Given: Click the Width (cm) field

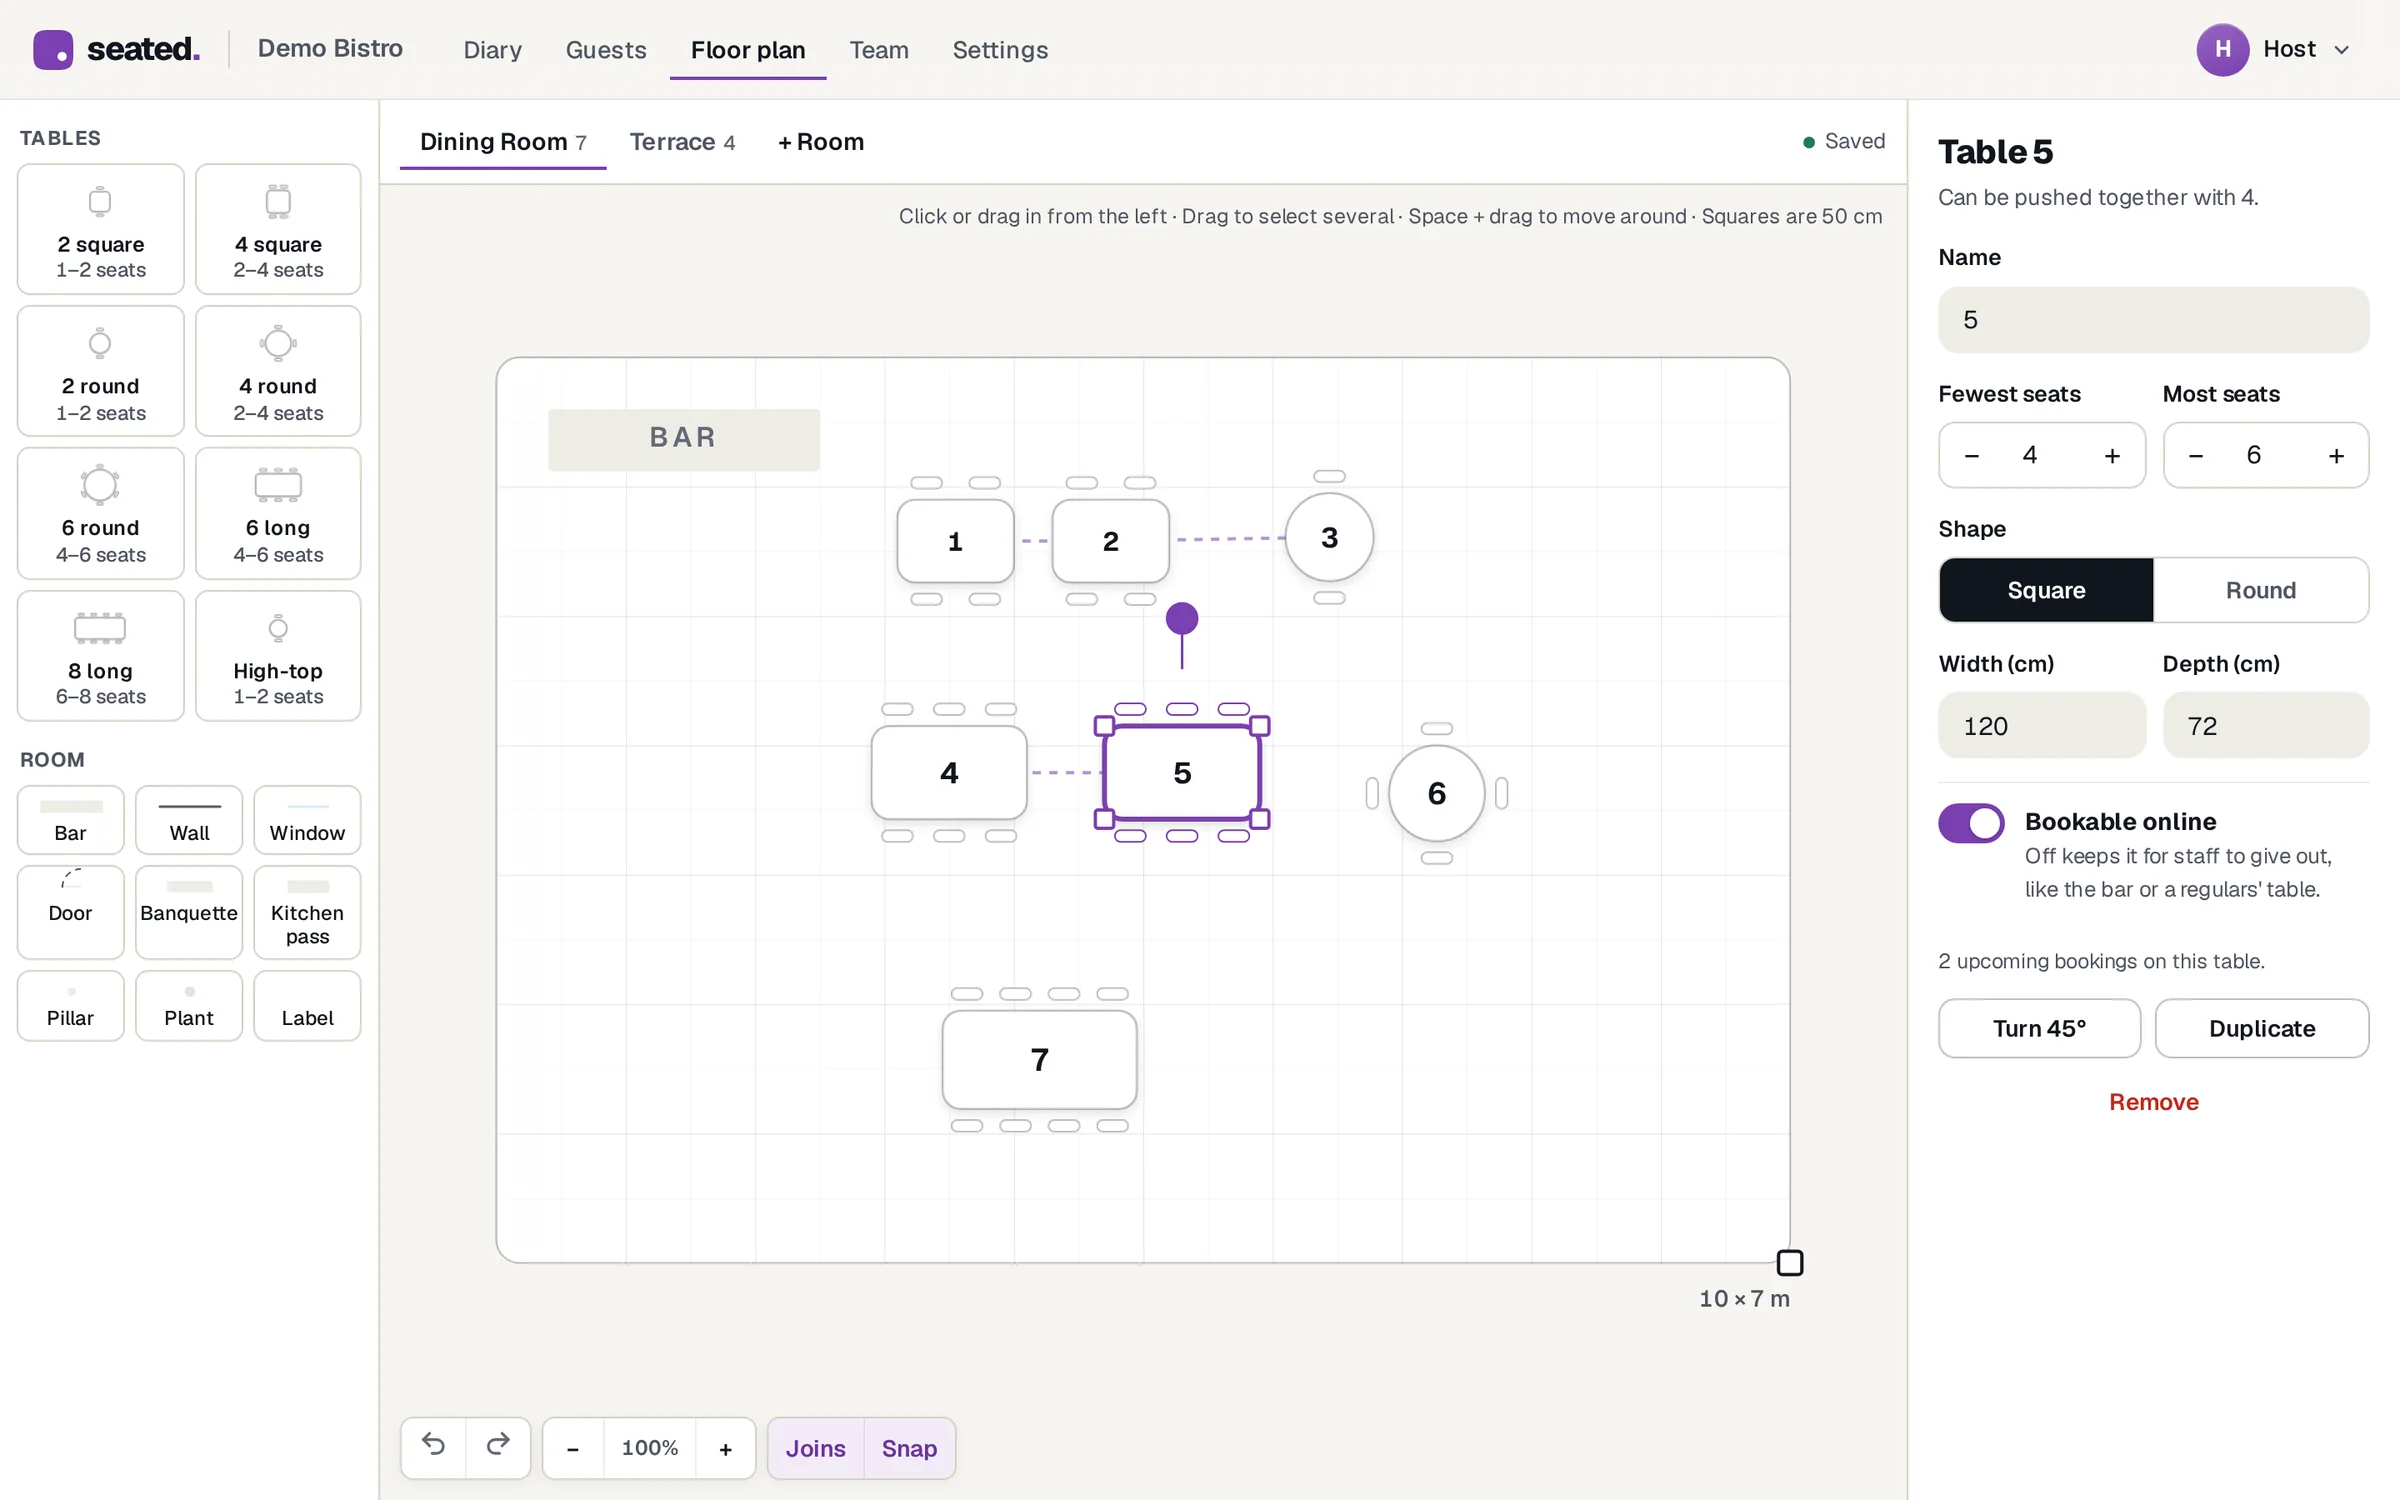Looking at the screenshot, I should 2042,726.
